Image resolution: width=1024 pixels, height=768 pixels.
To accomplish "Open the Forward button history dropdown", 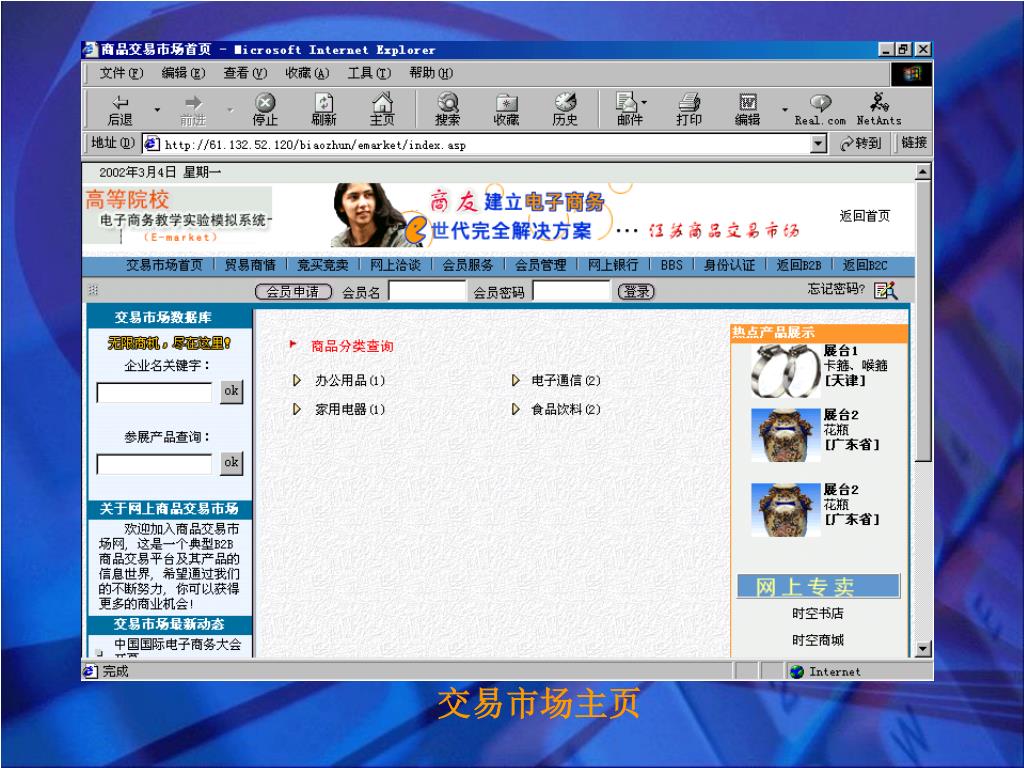I will [230, 110].
